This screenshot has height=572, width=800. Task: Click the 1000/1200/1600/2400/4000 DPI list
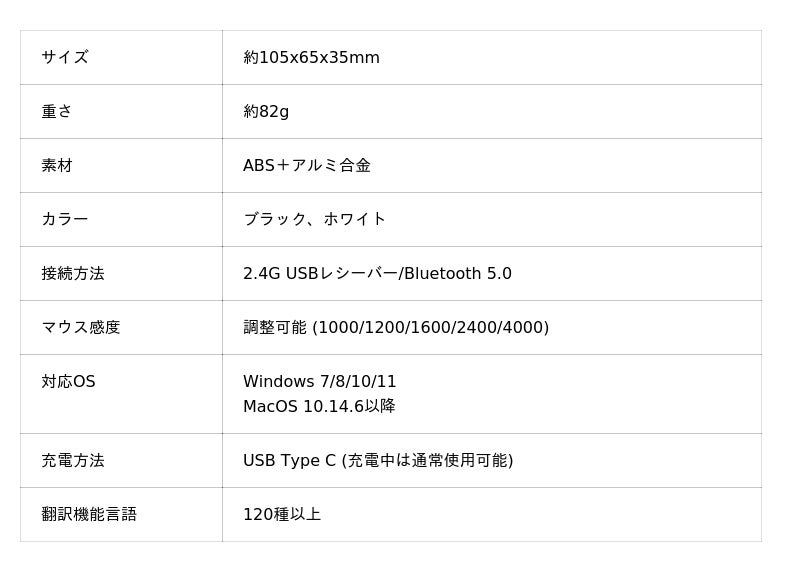pos(432,327)
